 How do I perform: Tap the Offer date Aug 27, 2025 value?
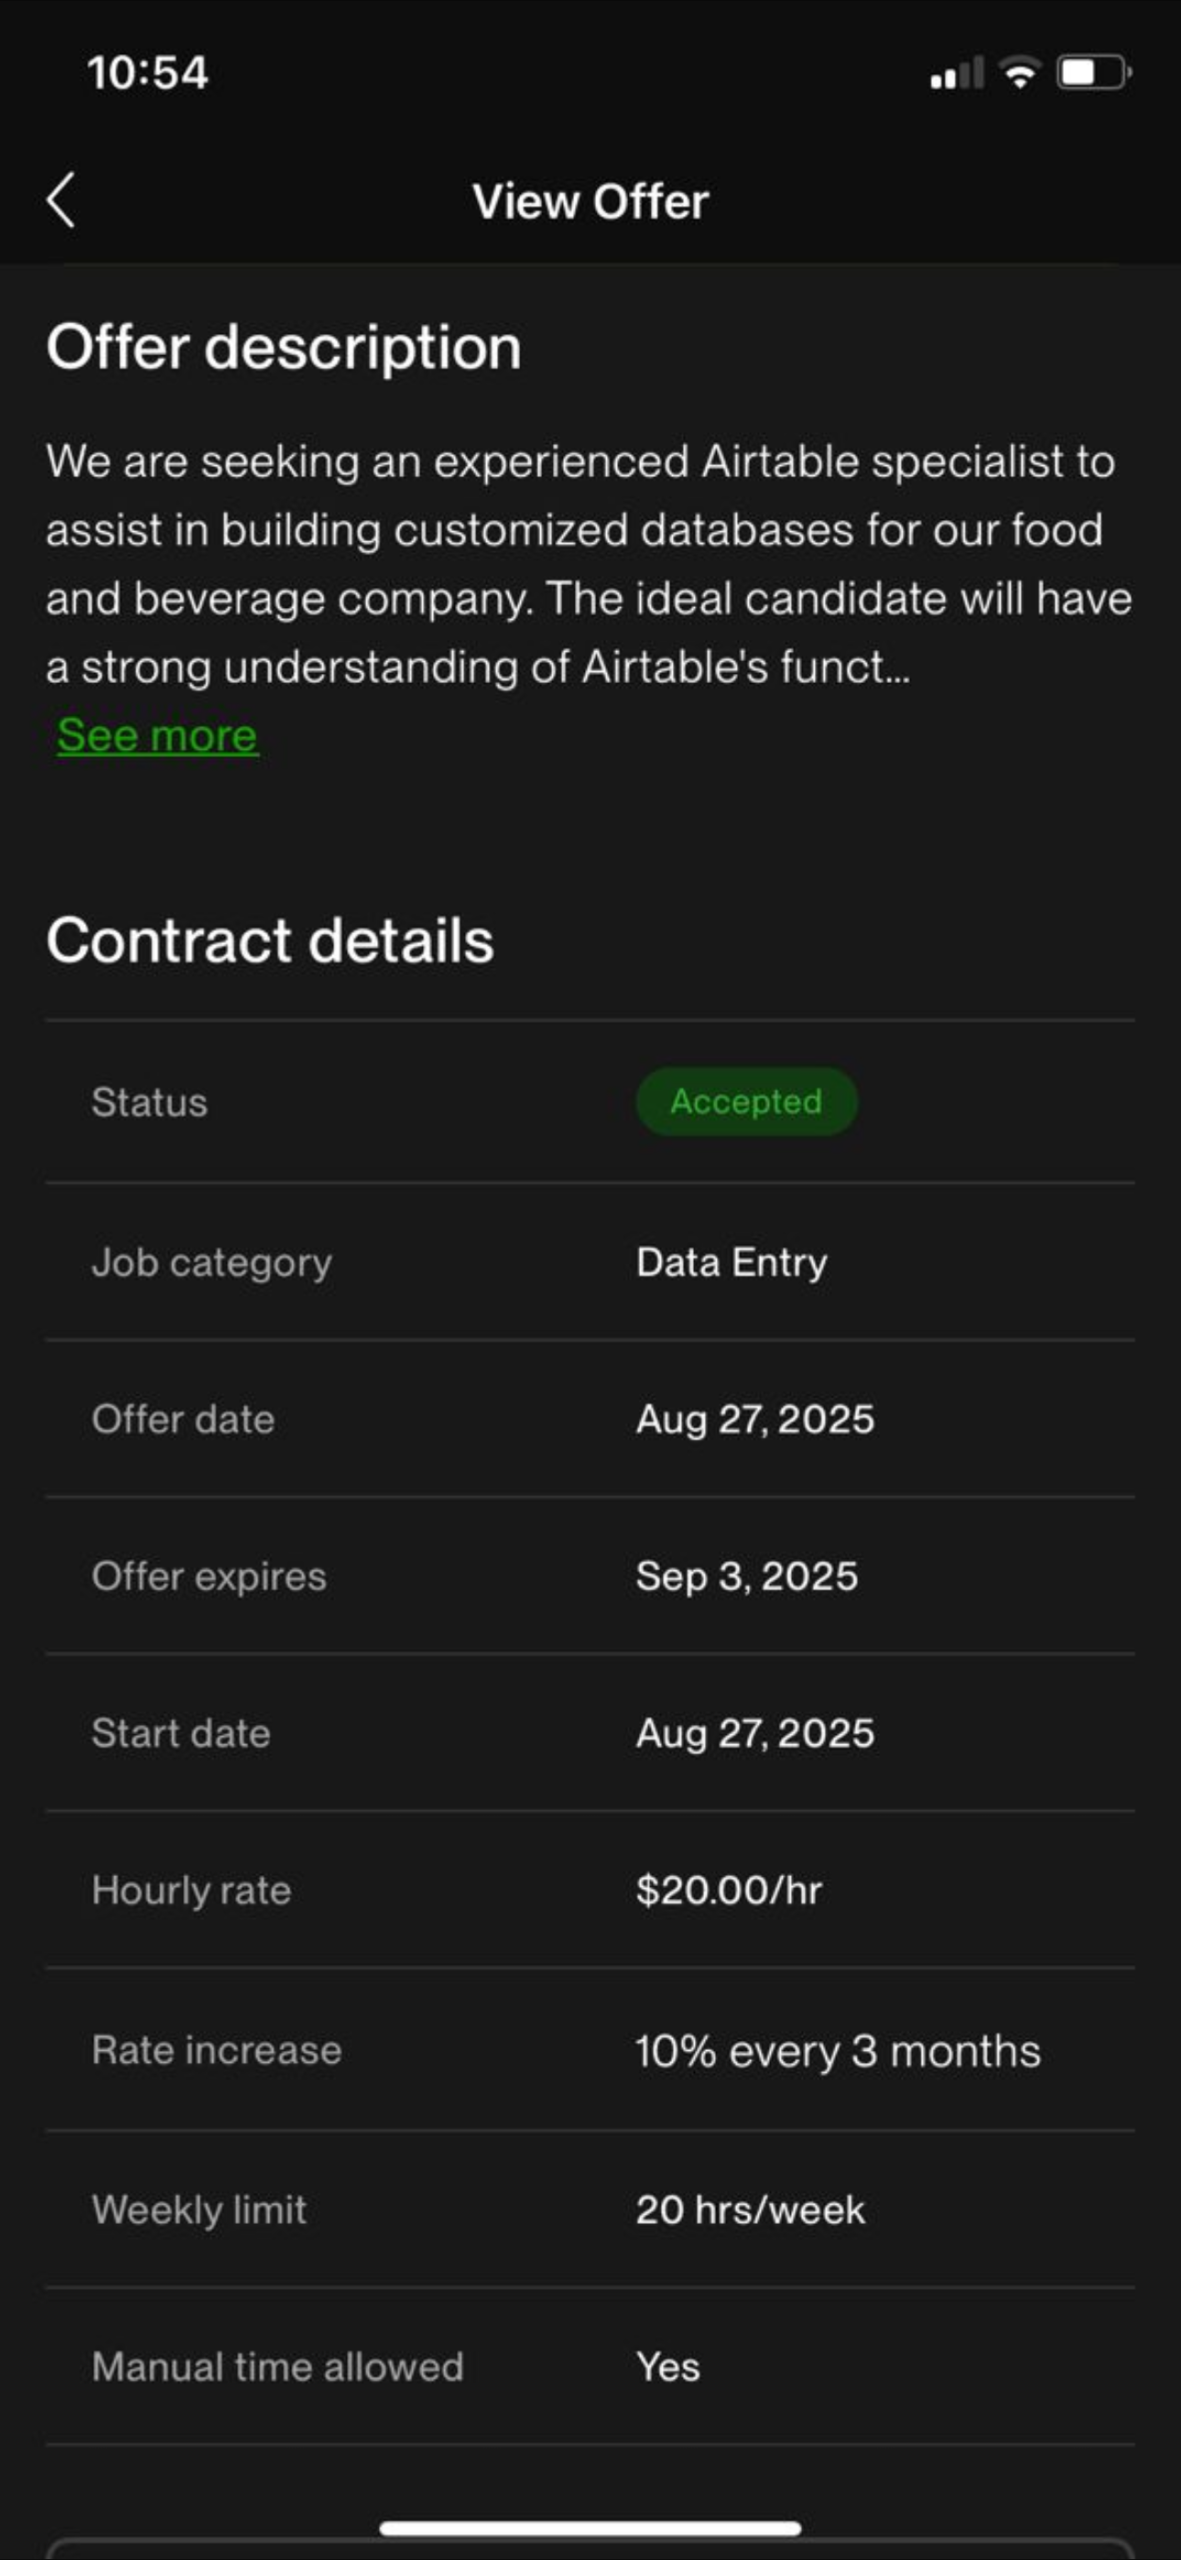tap(755, 1420)
